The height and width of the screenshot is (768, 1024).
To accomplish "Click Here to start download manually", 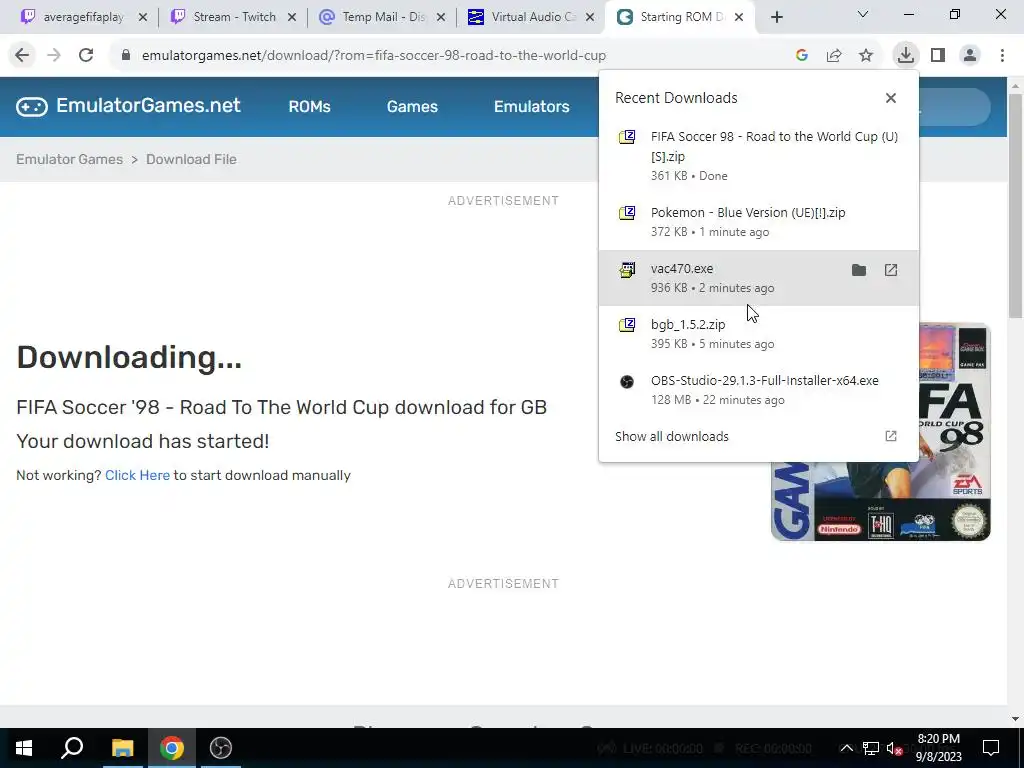I will [137, 475].
